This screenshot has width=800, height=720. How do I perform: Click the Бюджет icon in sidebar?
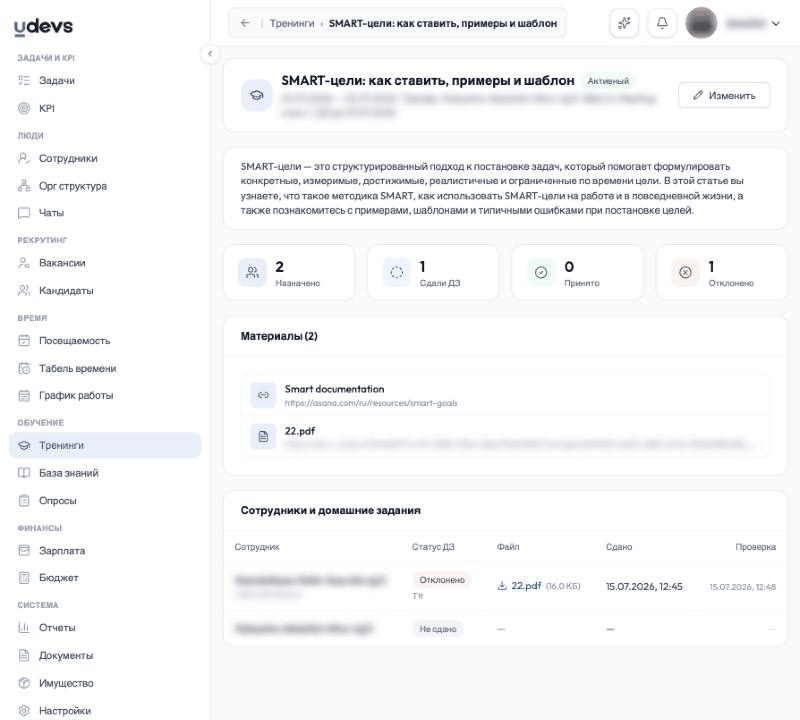click(x=24, y=578)
